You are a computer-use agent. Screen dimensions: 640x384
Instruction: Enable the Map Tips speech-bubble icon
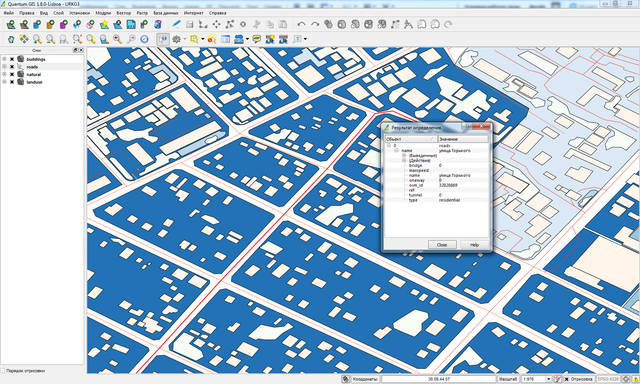[256, 39]
